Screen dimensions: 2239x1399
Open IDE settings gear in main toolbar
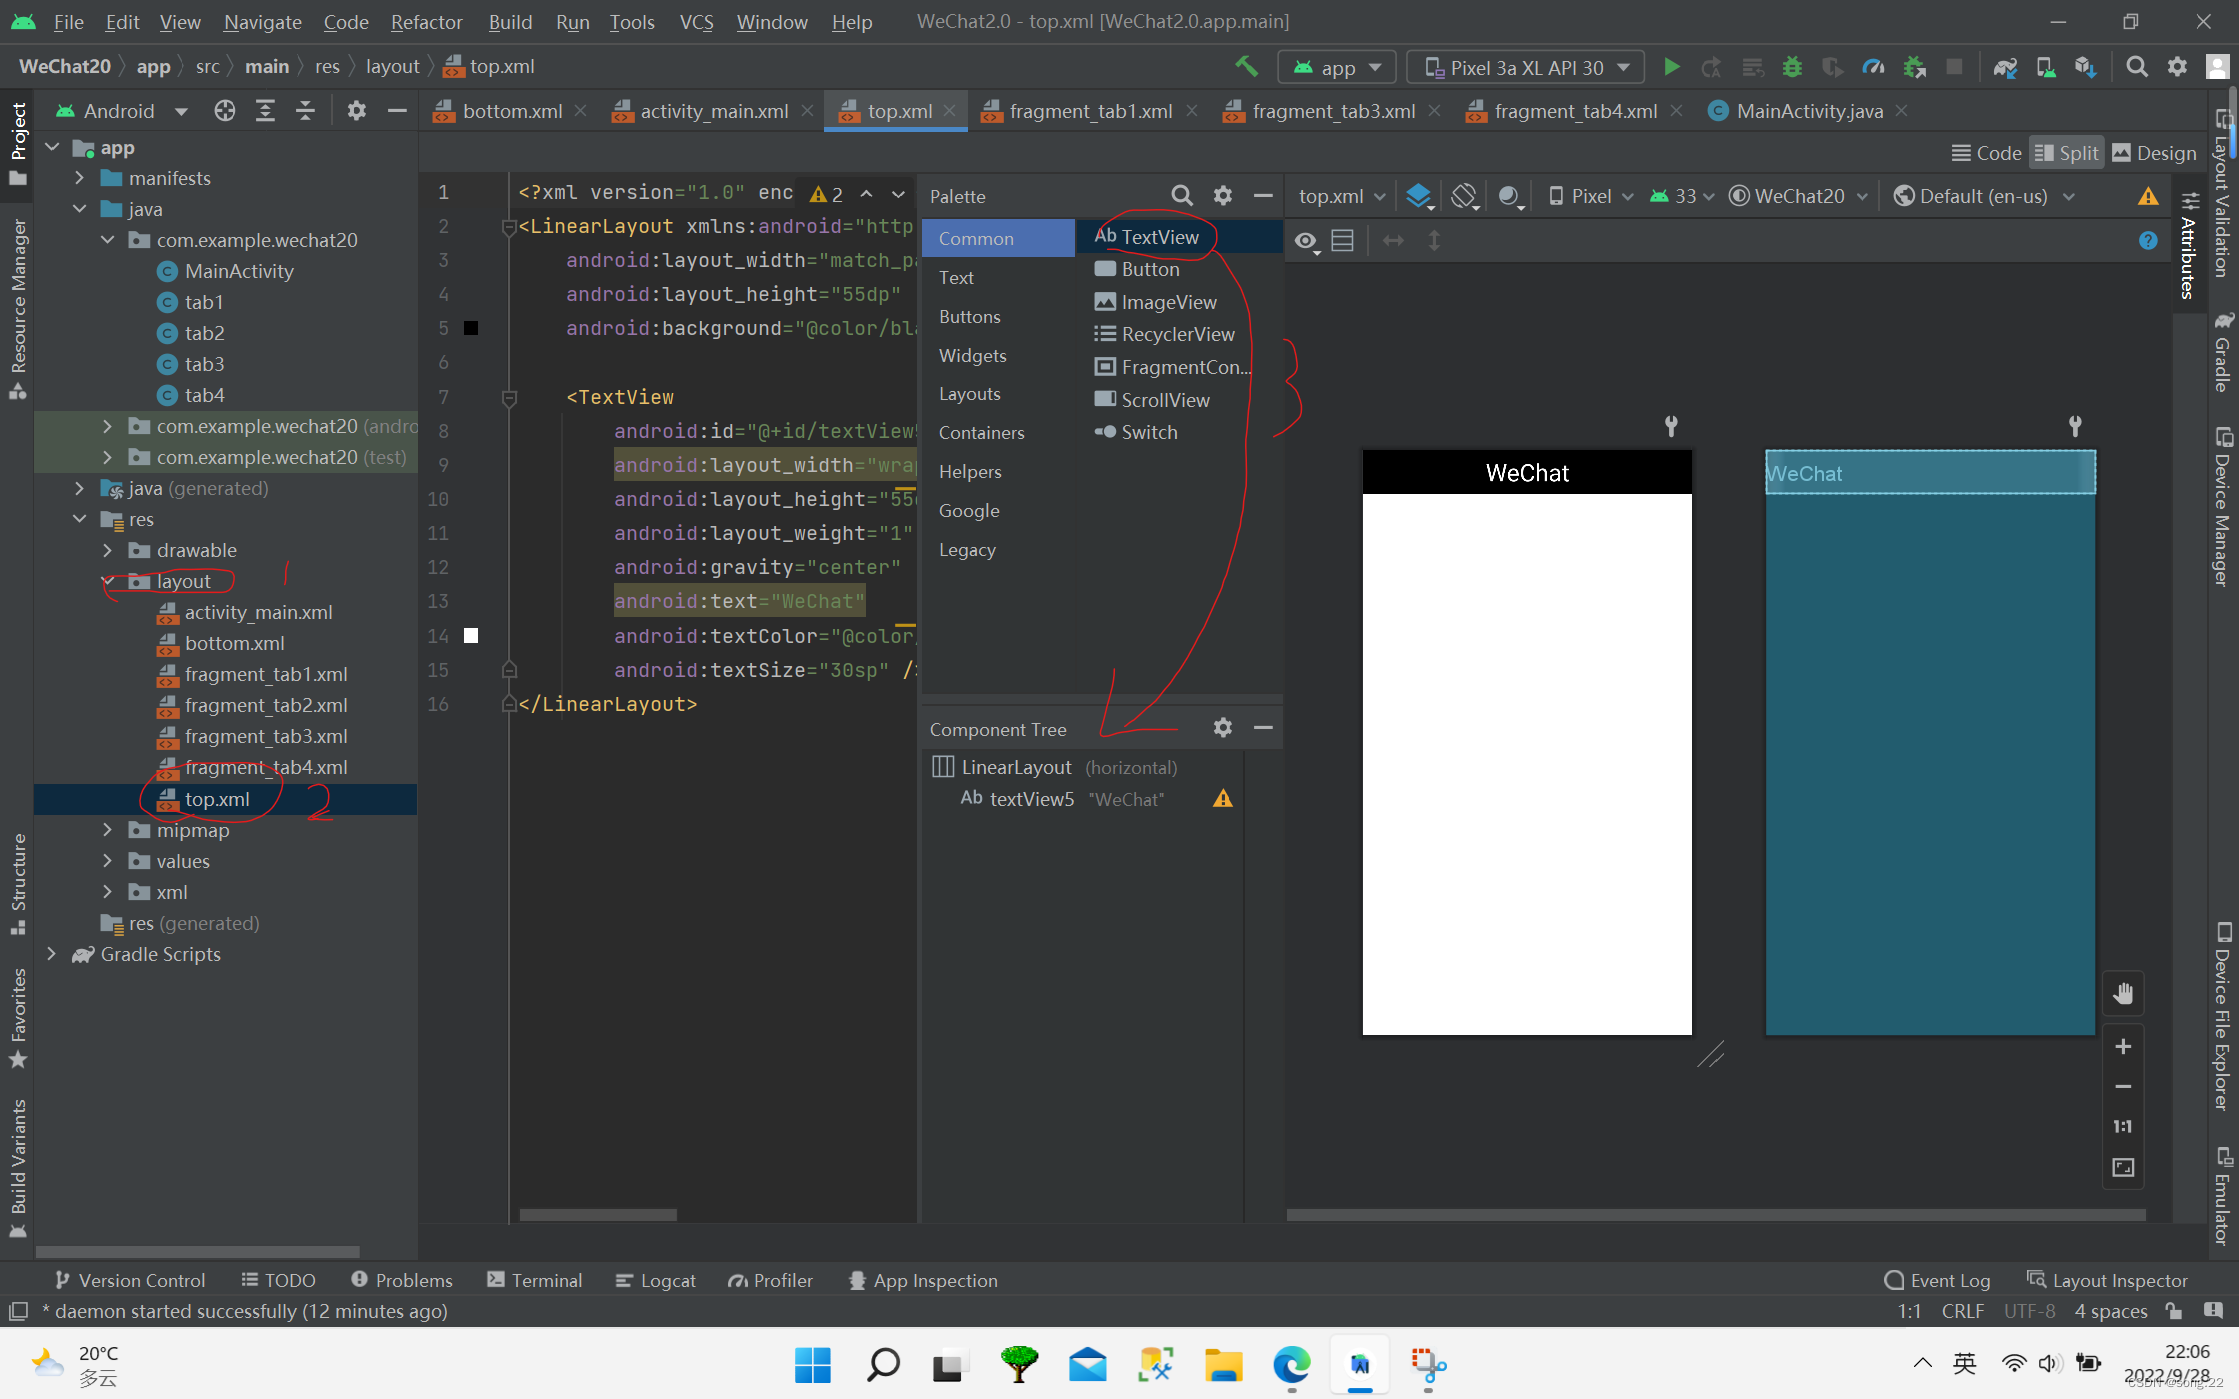tap(2177, 67)
